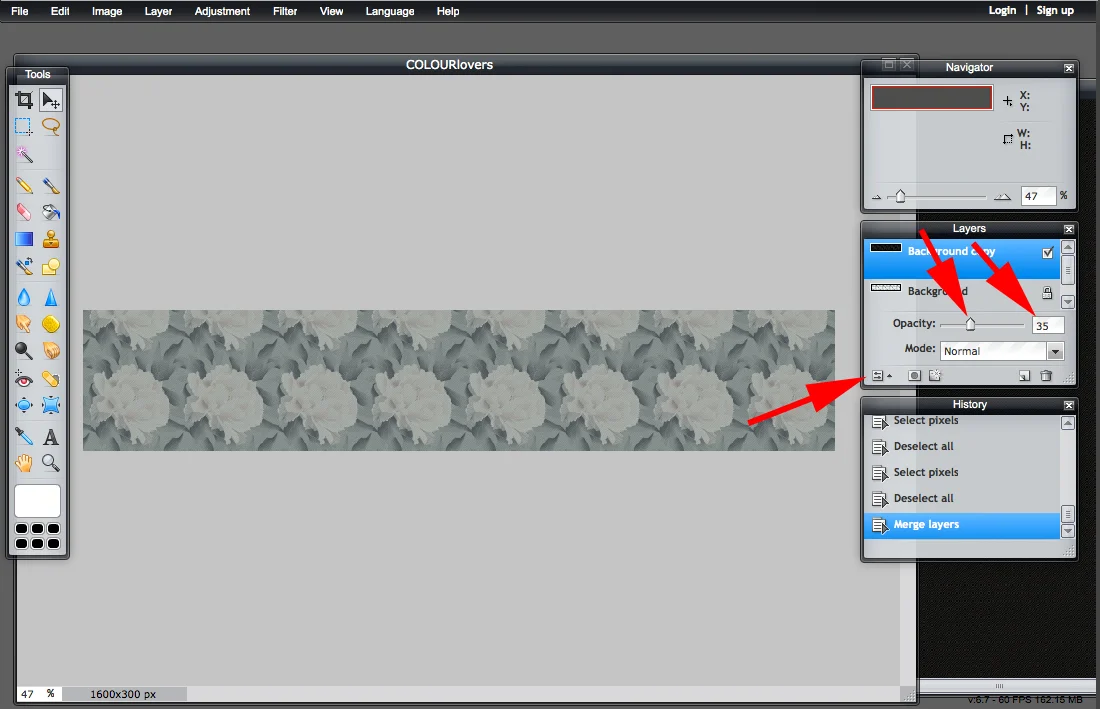Delete the selected layer with trash icon

(x=1046, y=376)
